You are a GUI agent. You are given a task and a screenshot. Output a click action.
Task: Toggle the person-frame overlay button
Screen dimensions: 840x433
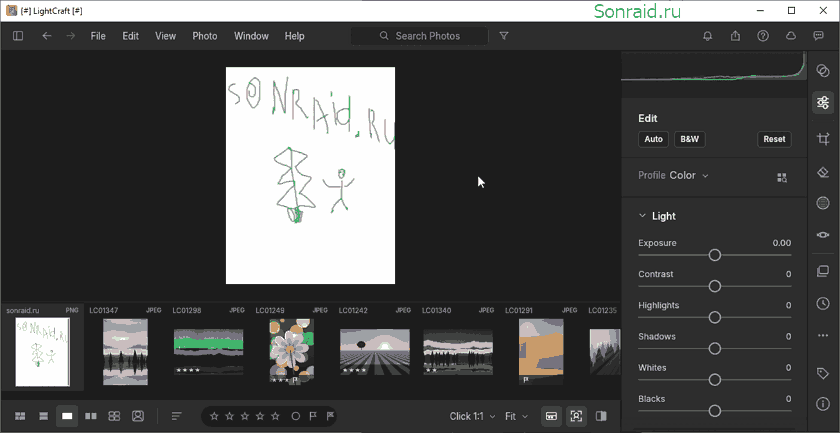(576, 416)
